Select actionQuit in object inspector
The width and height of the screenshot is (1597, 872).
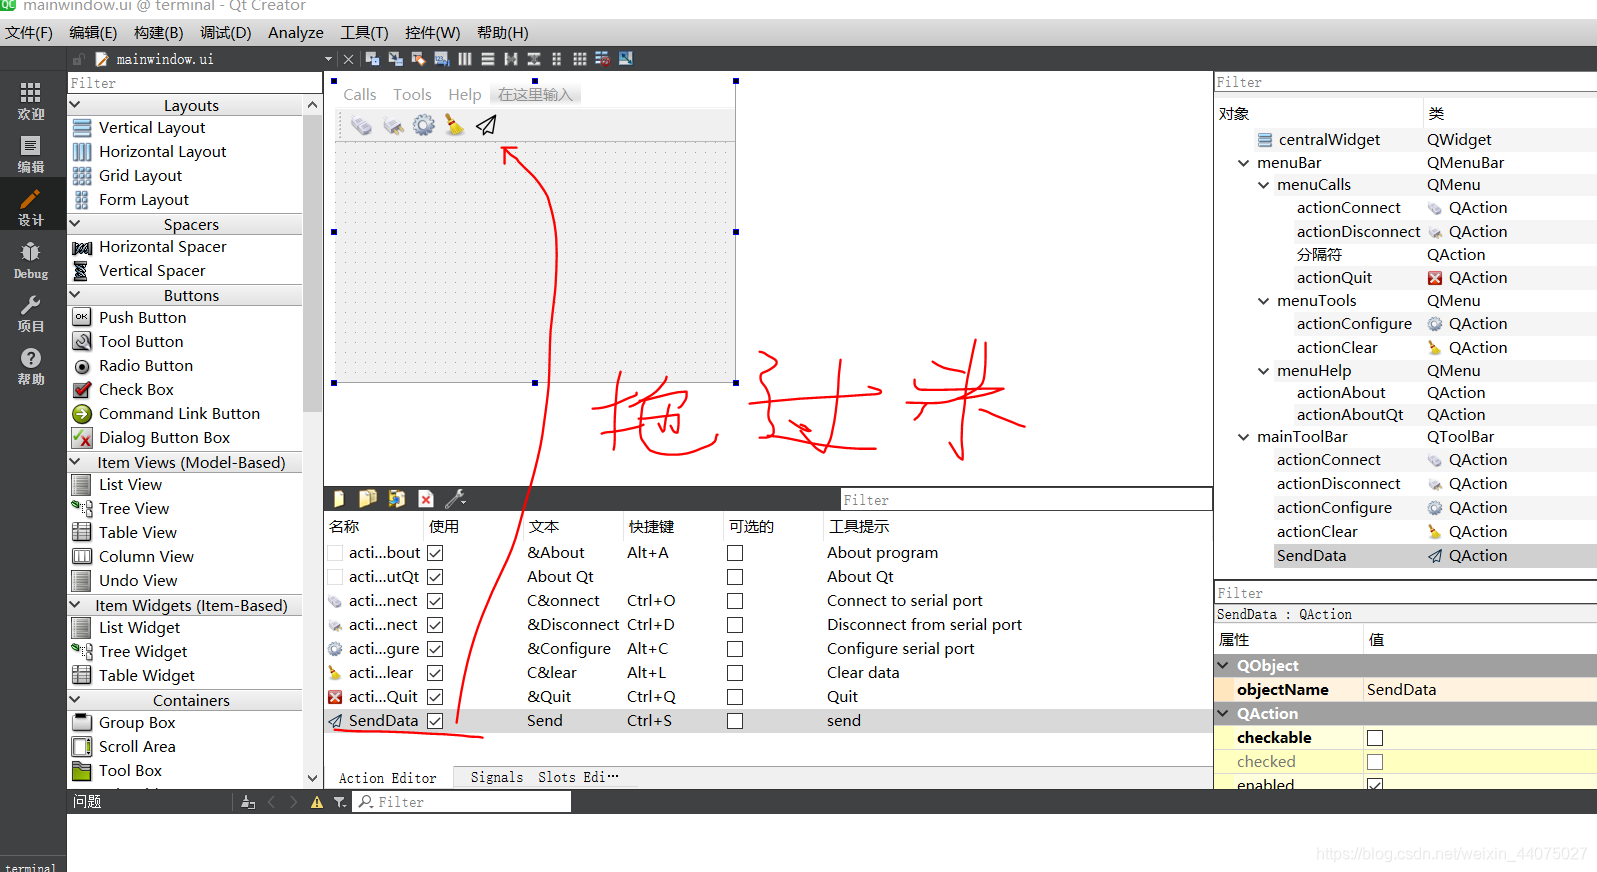pos(1334,278)
